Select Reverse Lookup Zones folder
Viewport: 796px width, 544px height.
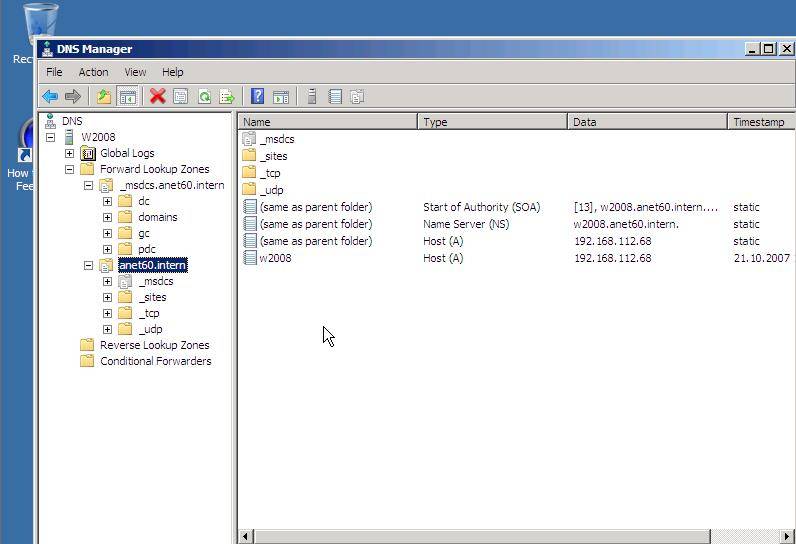coord(154,345)
